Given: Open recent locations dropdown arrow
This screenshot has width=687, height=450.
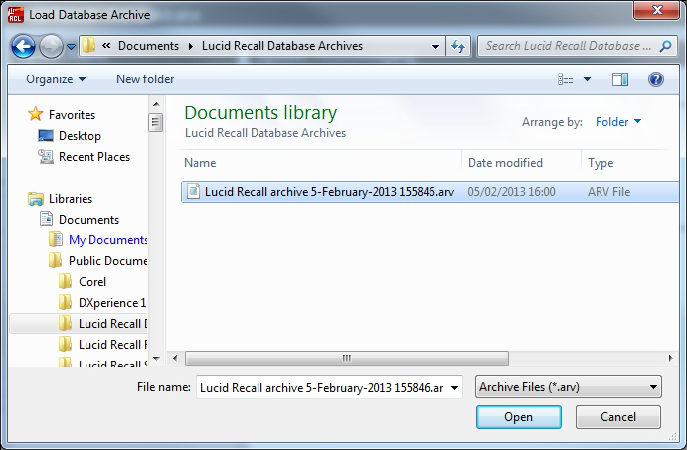Looking at the screenshot, I should coord(71,46).
